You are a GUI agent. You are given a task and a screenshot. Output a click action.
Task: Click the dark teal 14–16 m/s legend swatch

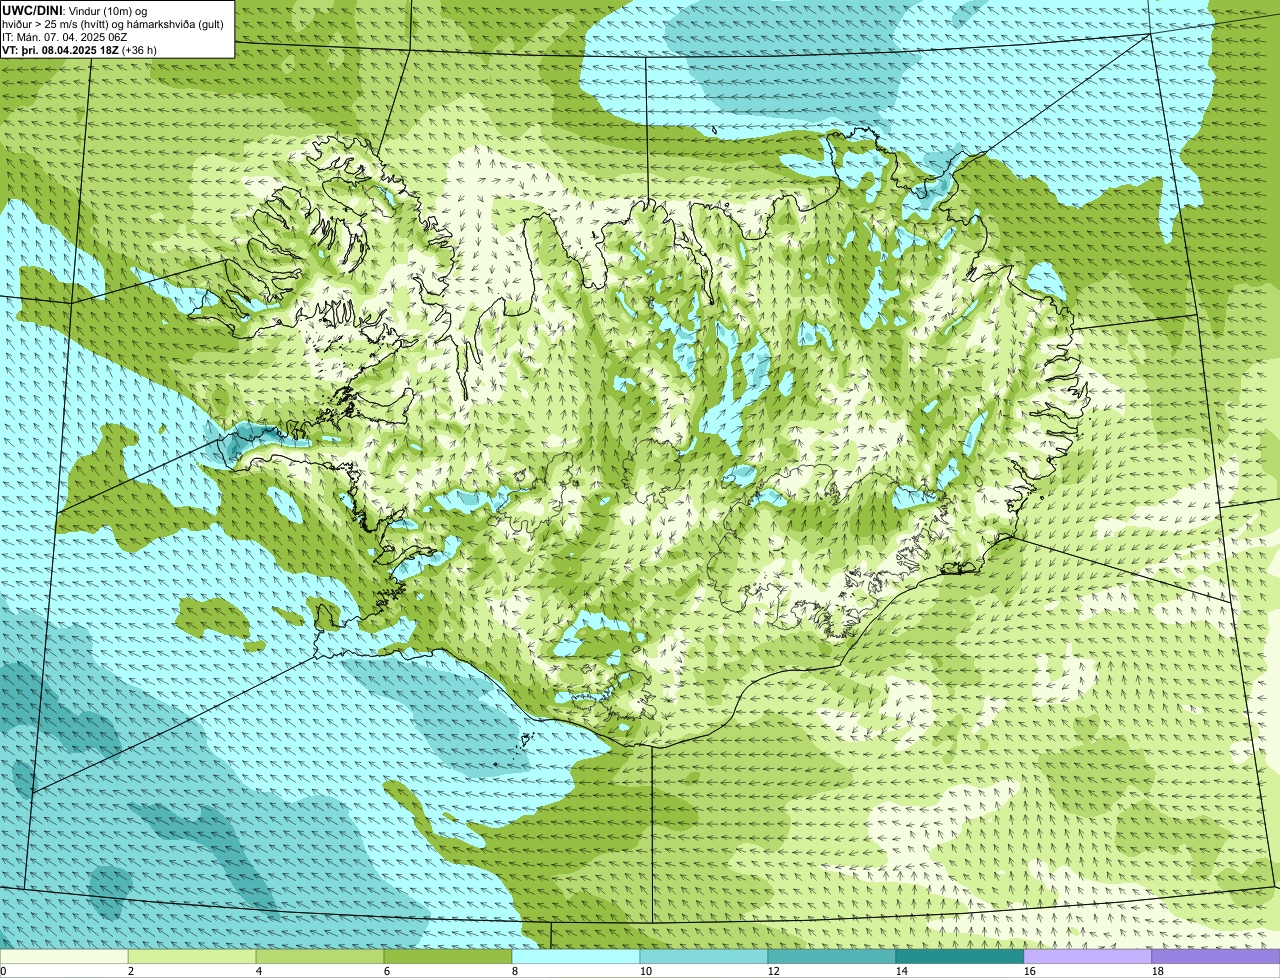[x=960, y=956]
